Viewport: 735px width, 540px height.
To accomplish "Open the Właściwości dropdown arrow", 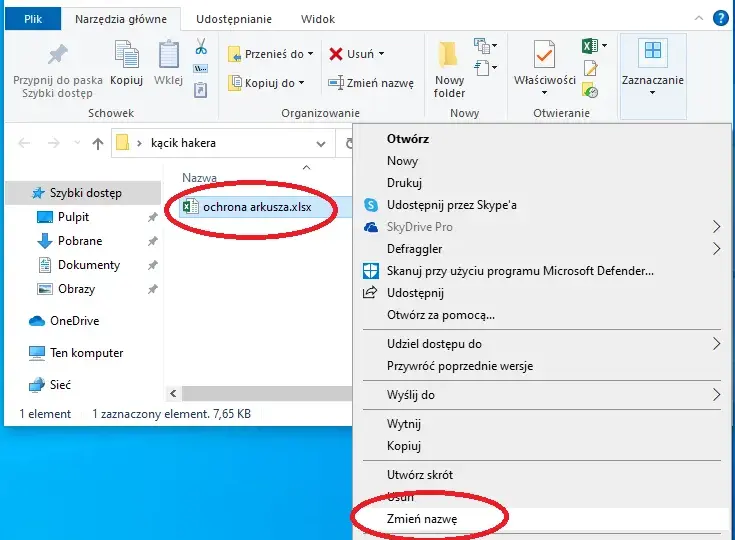I will (544, 93).
